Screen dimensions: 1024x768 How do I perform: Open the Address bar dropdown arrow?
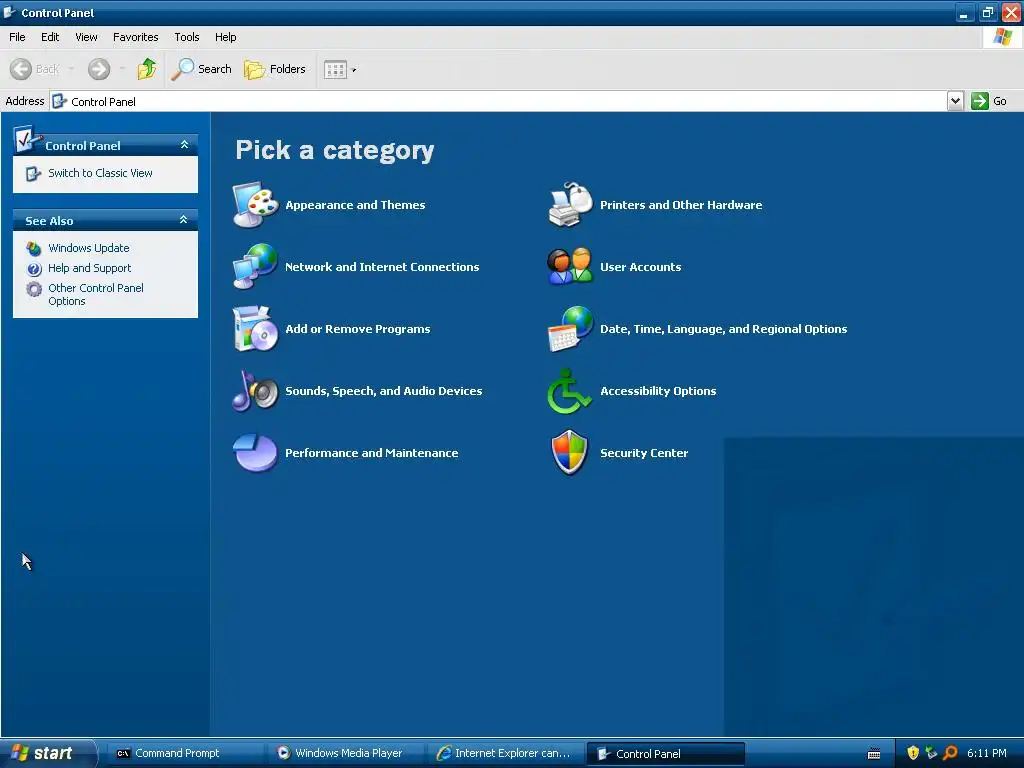click(x=955, y=101)
